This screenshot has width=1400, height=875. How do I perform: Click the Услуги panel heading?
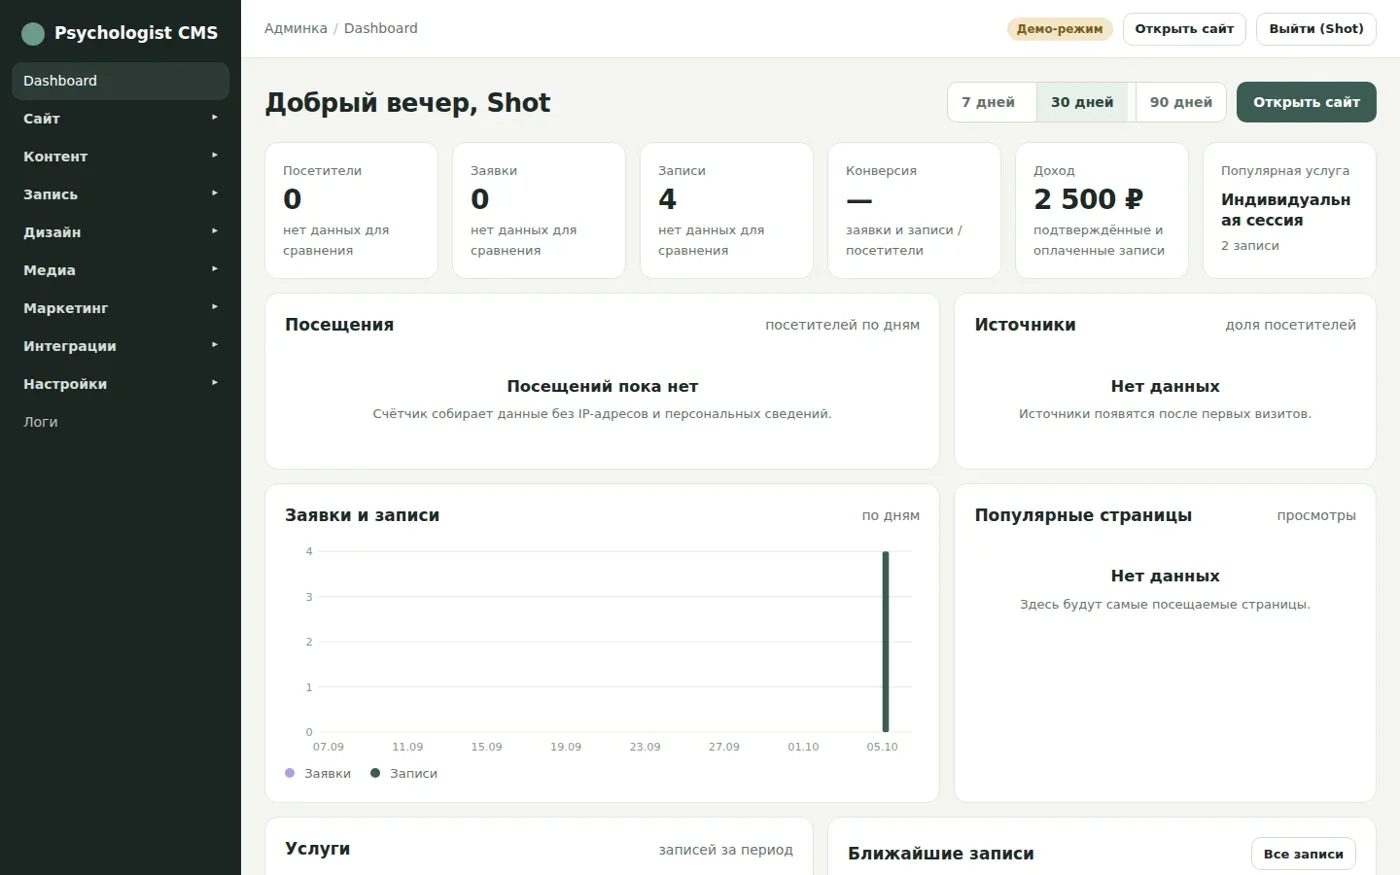pyautogui.click(x=317, y=849)
